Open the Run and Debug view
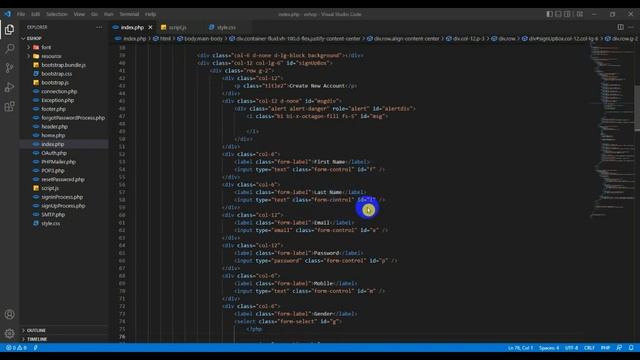The image size is (640, 360). (9, 87)
